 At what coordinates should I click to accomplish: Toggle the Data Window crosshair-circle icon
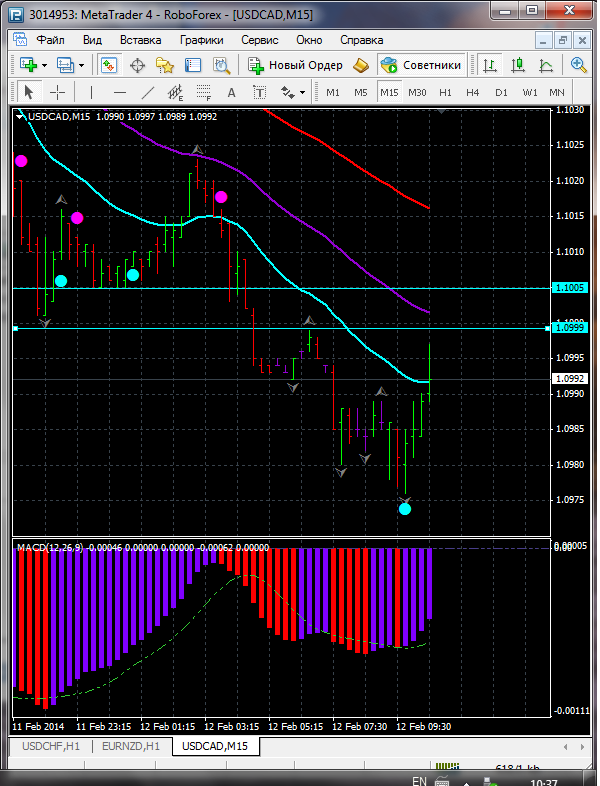[137, 65]
